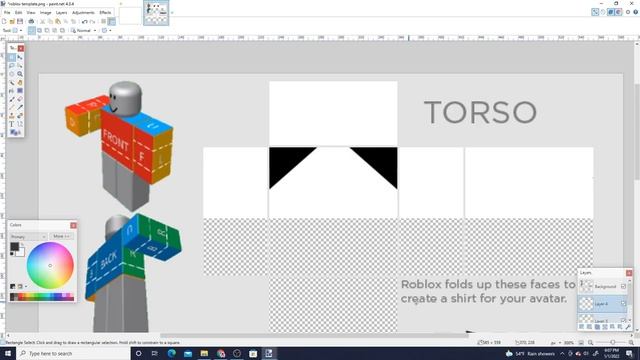Open the Image menu
Viewport: 640px width, 360px height.
[x=45, y=13]
